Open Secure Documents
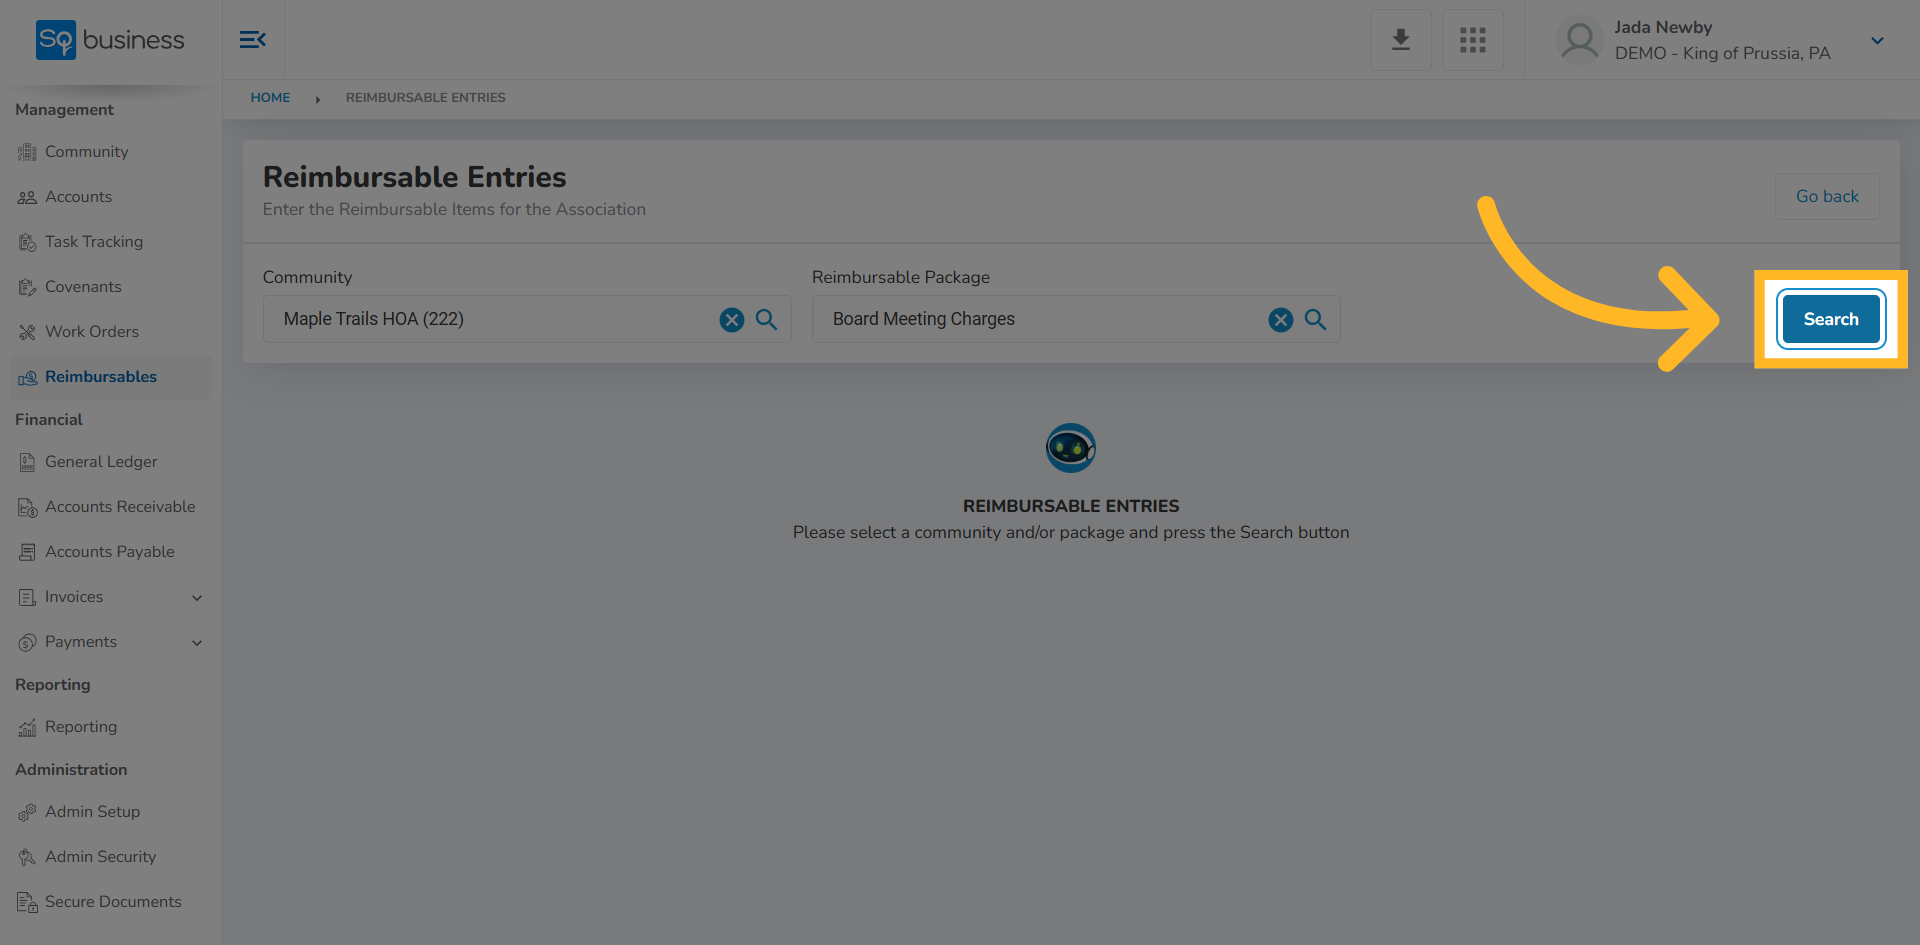This screenshot has height=945, width=1920. pos(113,902)
